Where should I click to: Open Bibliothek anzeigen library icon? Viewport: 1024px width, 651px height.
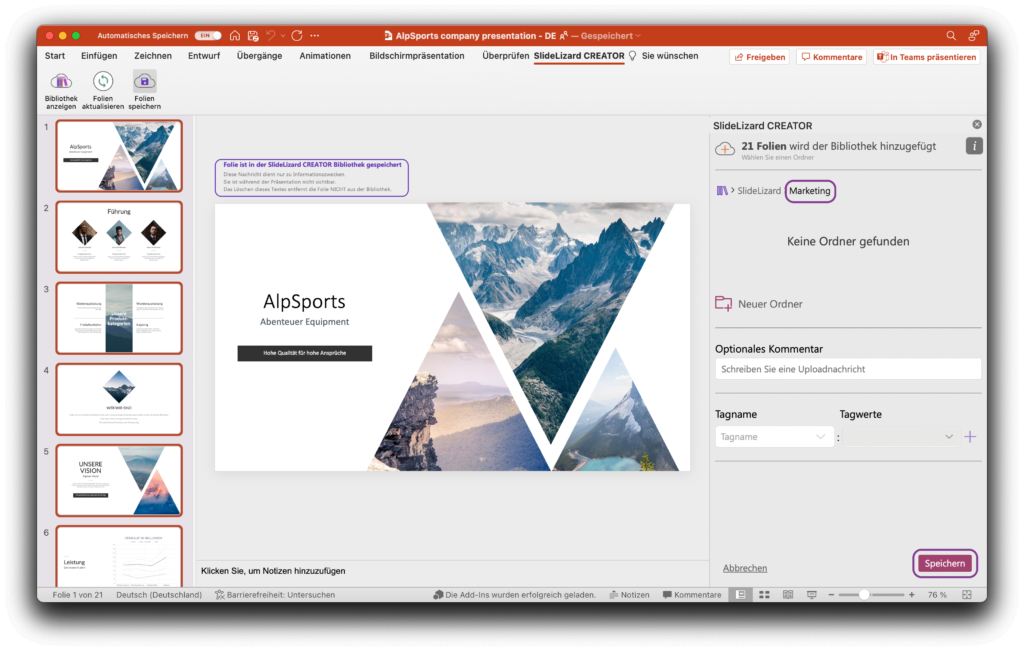point(61,82)
